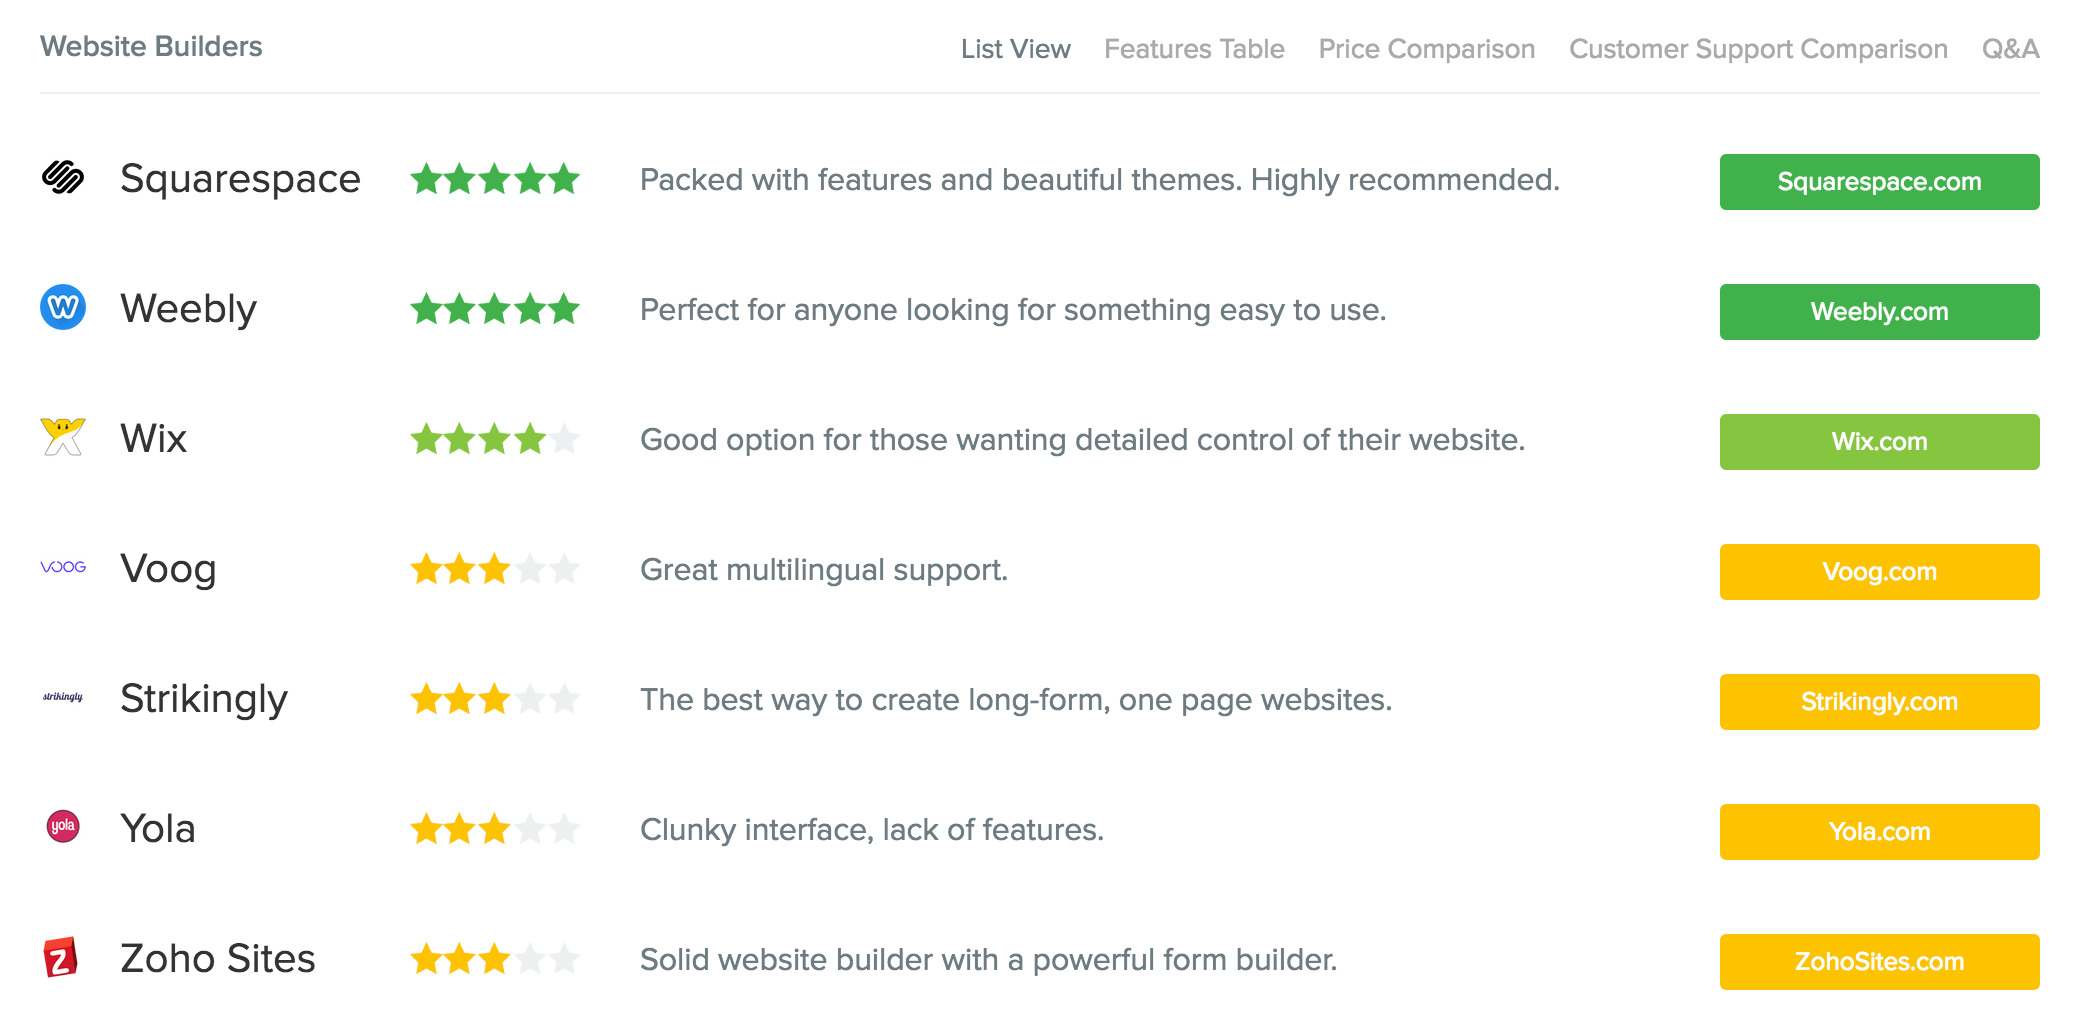This screenshot has height=1024, width=2090.
Task: Click the Zoho Sites logo icon
Action: (x=61, y=957)
